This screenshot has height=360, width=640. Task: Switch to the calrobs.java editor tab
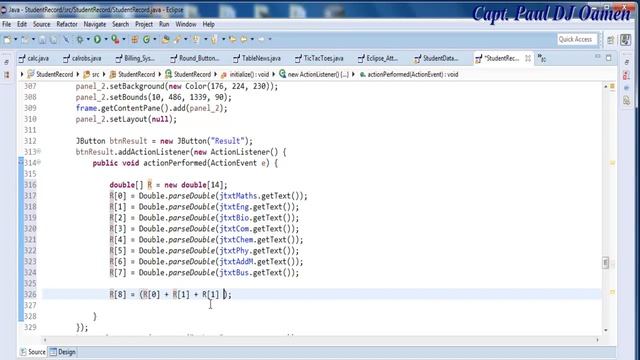click(83, 58)
